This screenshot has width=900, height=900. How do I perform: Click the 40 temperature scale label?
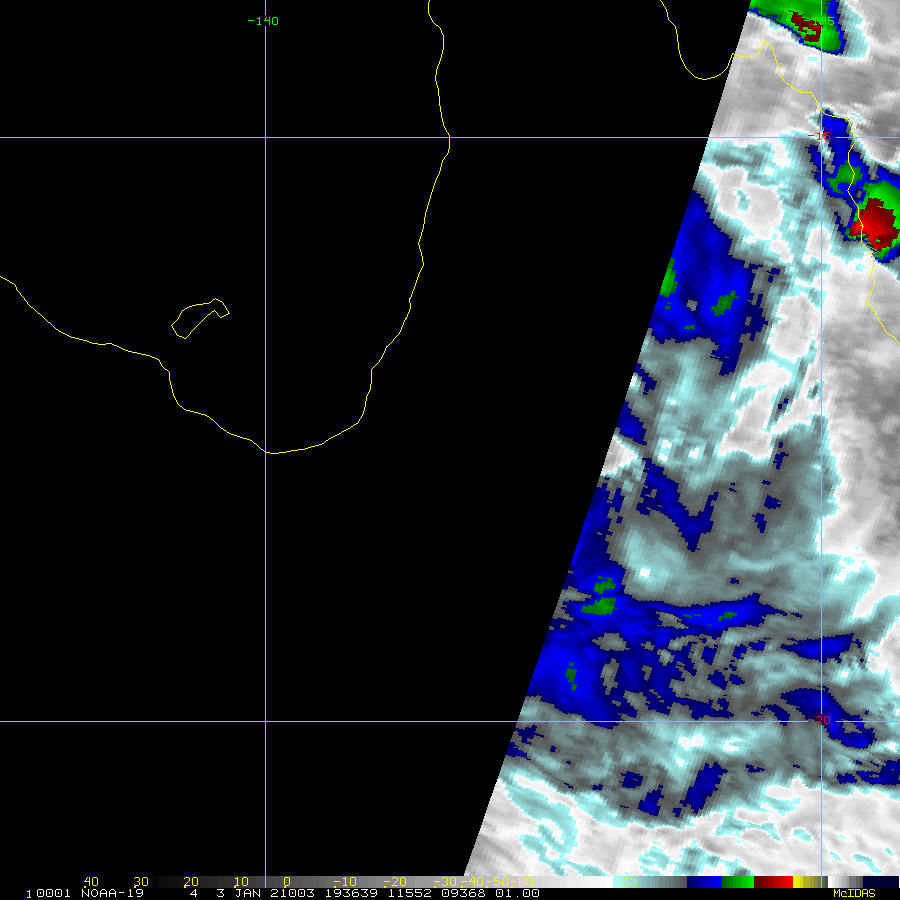(x=91, y=882)
